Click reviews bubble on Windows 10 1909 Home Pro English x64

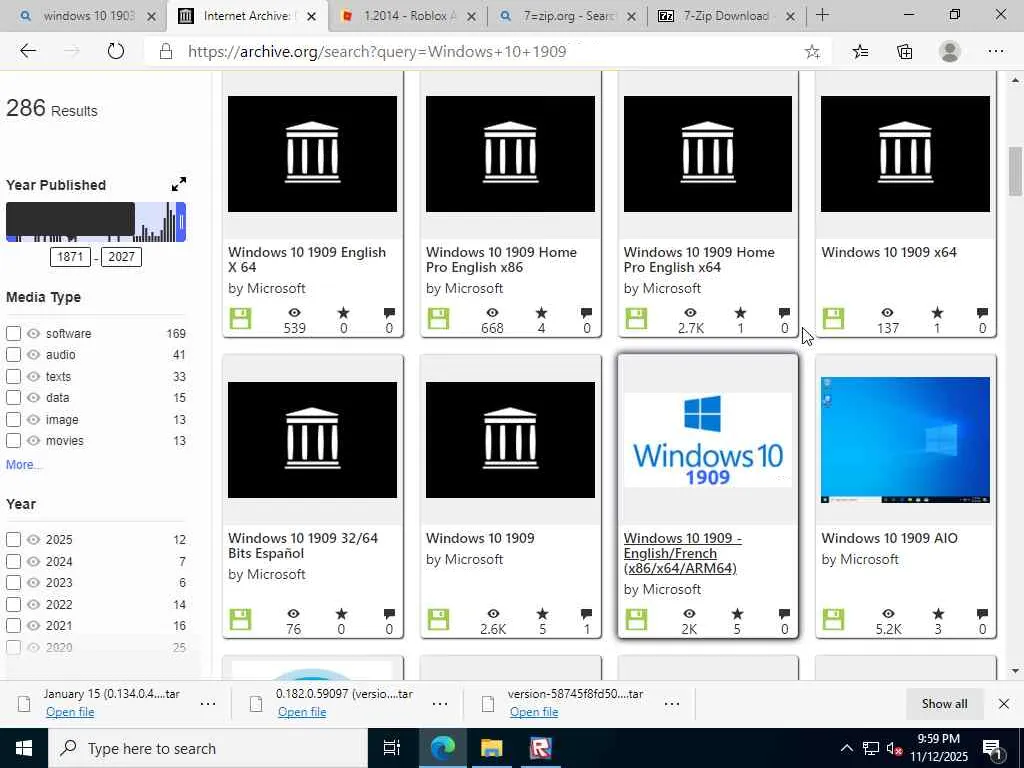[x=784, y=313]
